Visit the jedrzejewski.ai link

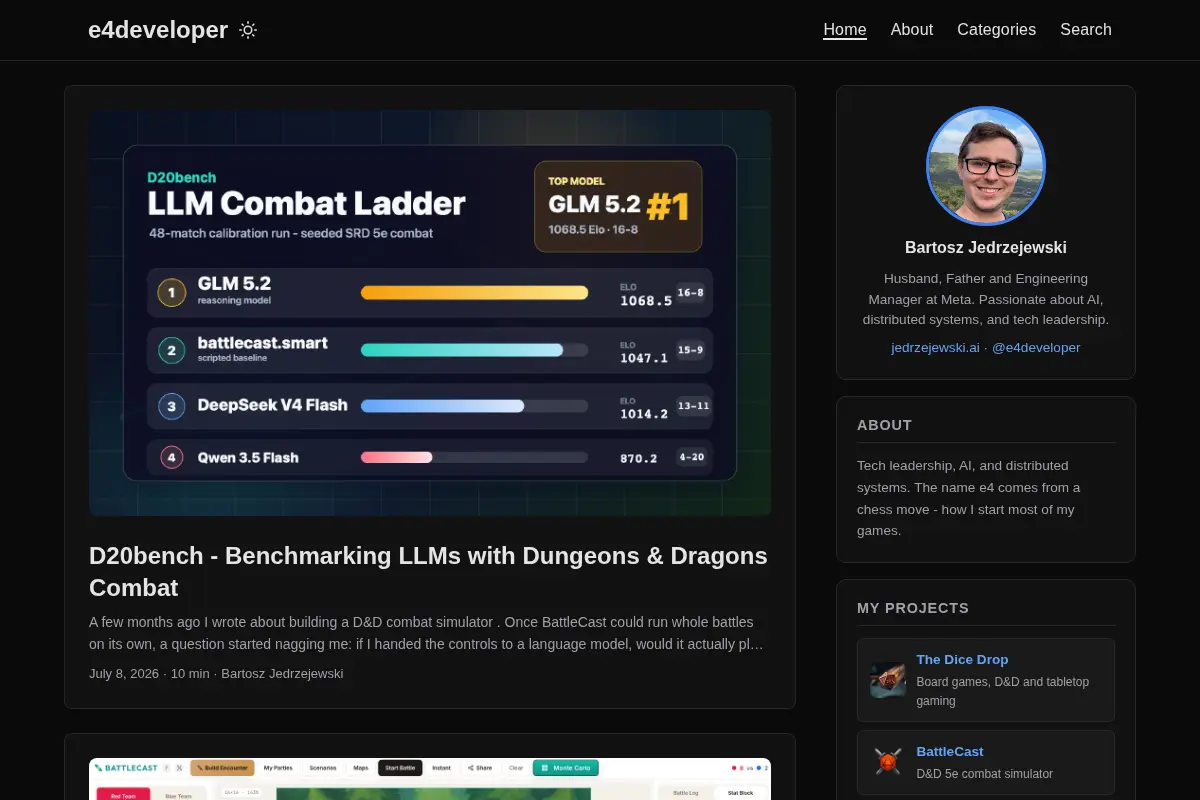(x=935, y=348)
